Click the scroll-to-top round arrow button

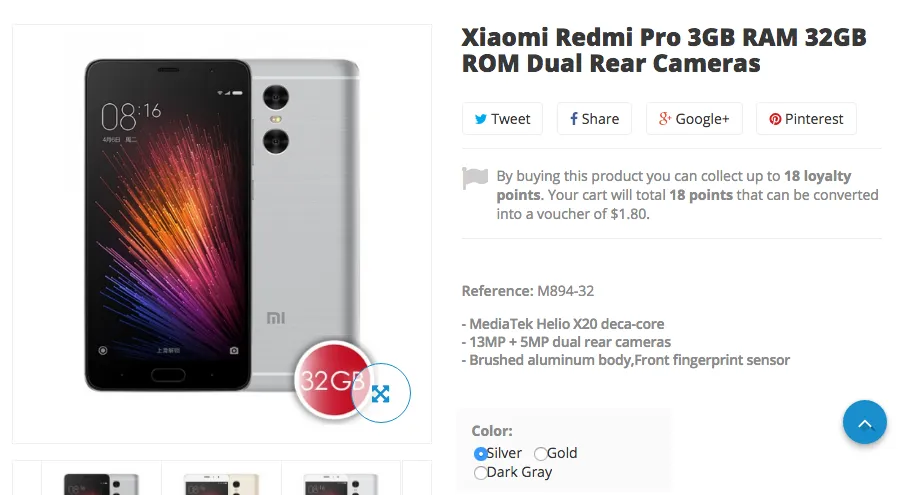[x=865, y=422]
